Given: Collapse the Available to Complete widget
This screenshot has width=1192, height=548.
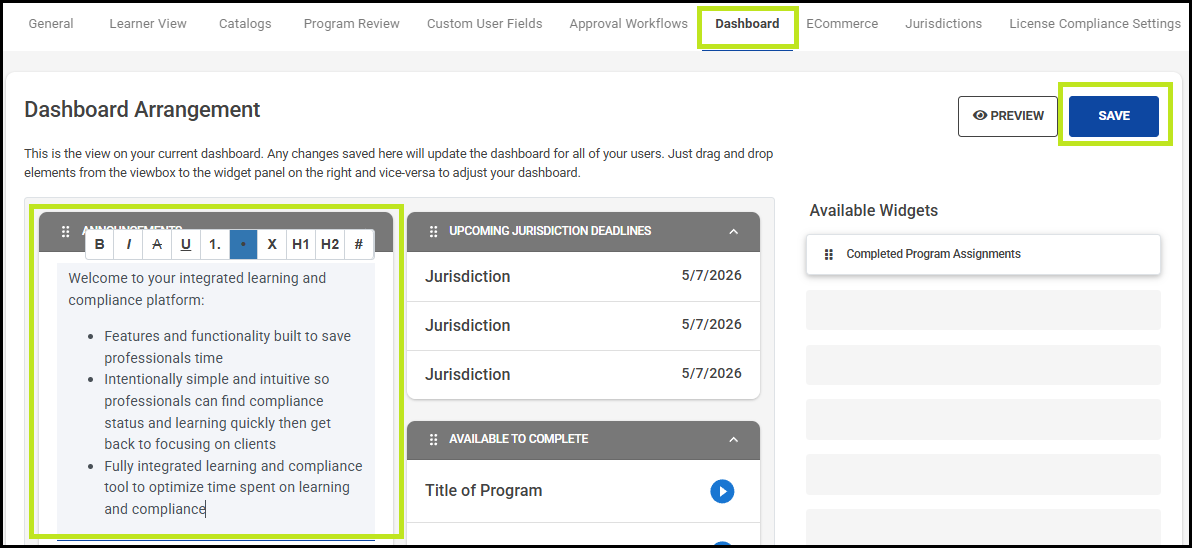Looking at the screenshot, I should (733, 440).
